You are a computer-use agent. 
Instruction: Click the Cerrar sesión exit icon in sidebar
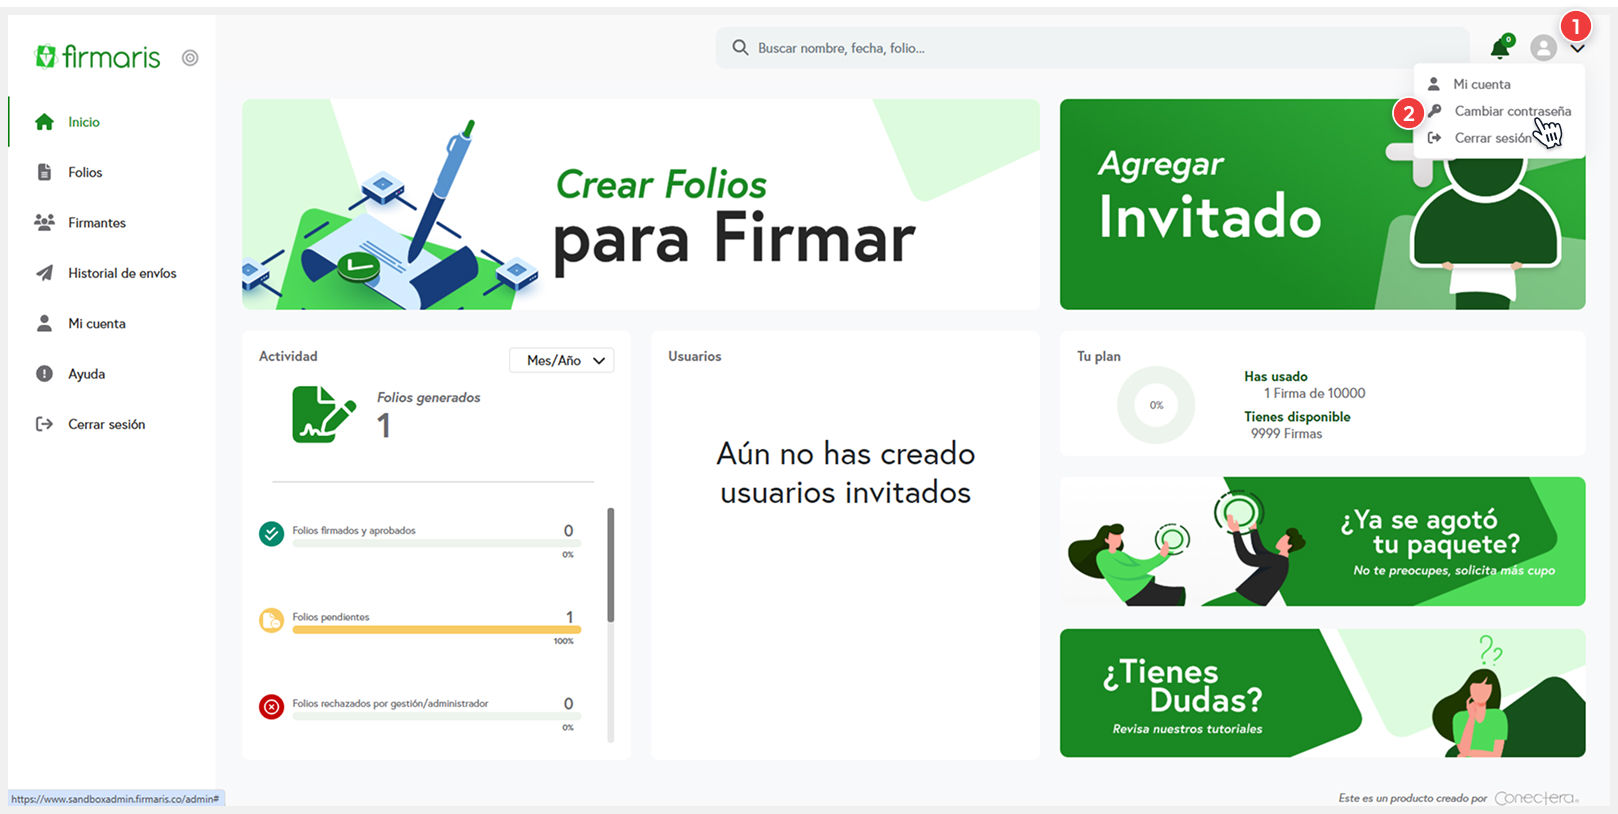coord(44,424)
